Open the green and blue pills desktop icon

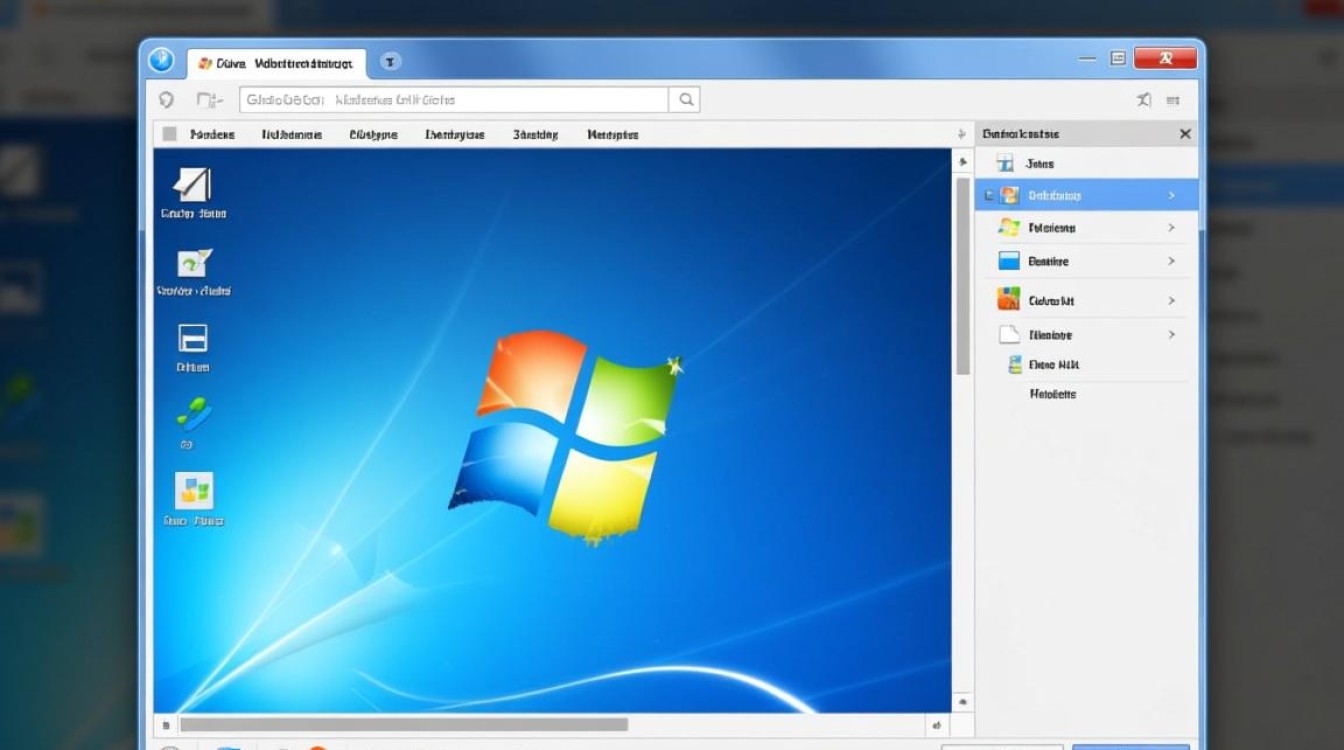tap(193, 413)
